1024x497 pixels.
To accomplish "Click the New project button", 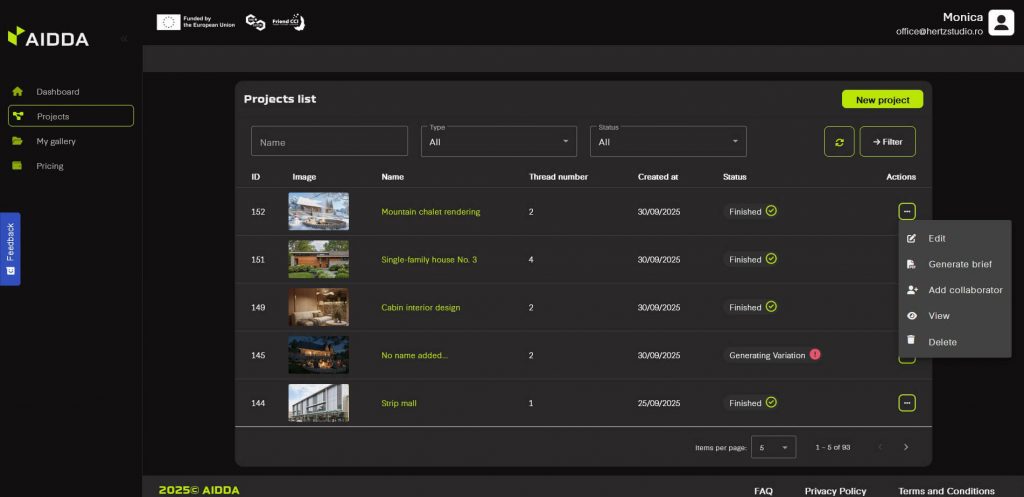I will [x=882, y=100].
